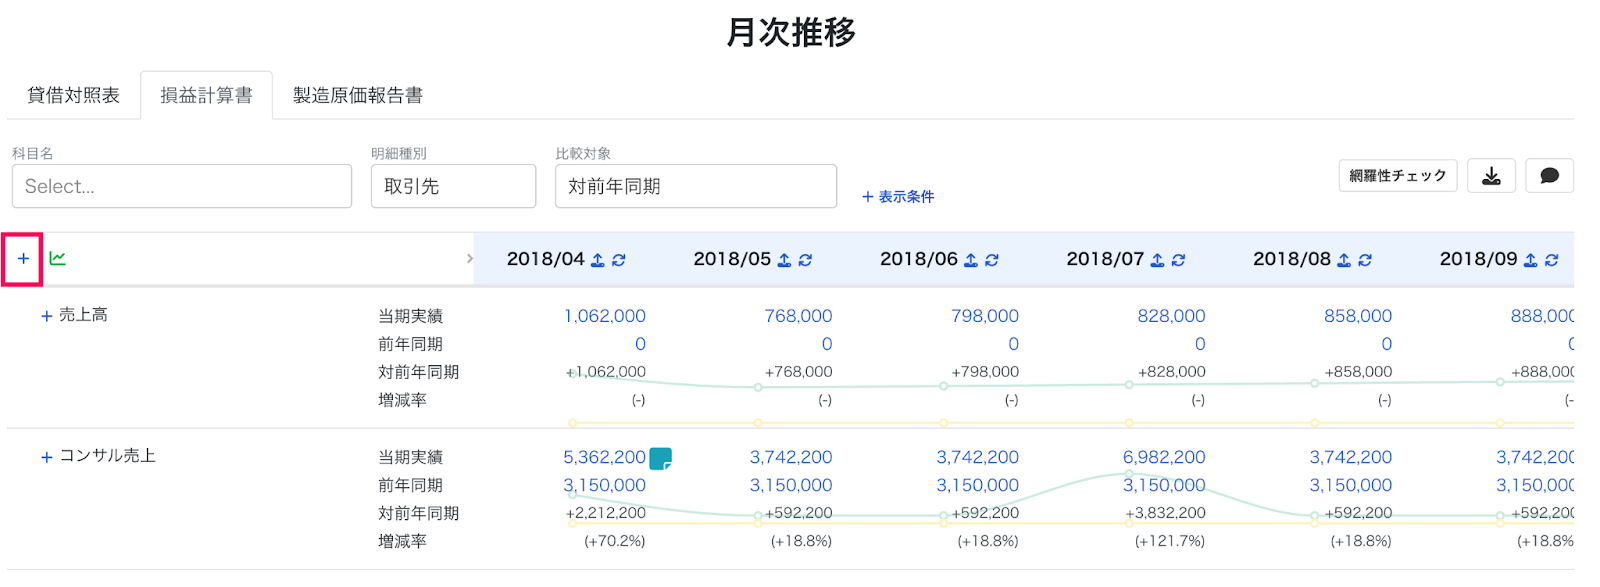Click upload icon beside 2018/09
This screenshot has height=587, width=1600.
click(x=1530, y=260)
